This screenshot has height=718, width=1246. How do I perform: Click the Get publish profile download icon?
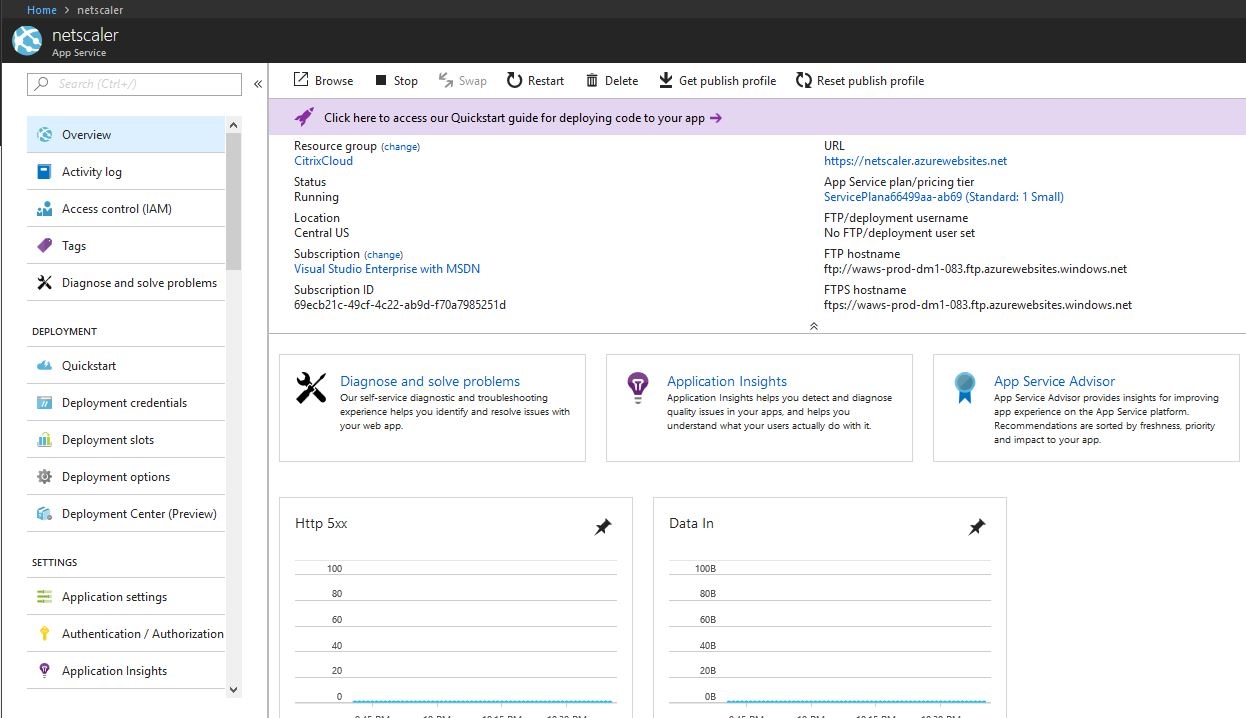click(x=666, y=80)
